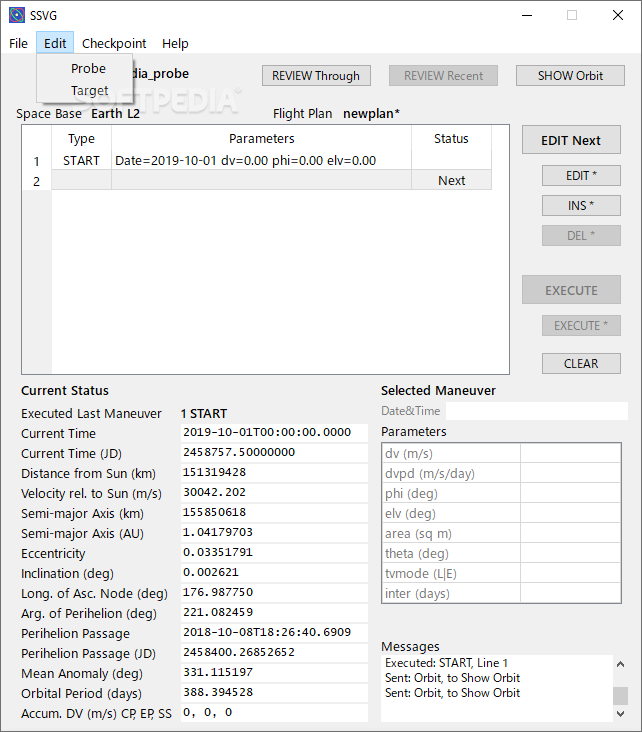The image size is (642, 732).
Task: Click the dvpd (m/s/day) parameter row
Action: [x=501, y=473]
